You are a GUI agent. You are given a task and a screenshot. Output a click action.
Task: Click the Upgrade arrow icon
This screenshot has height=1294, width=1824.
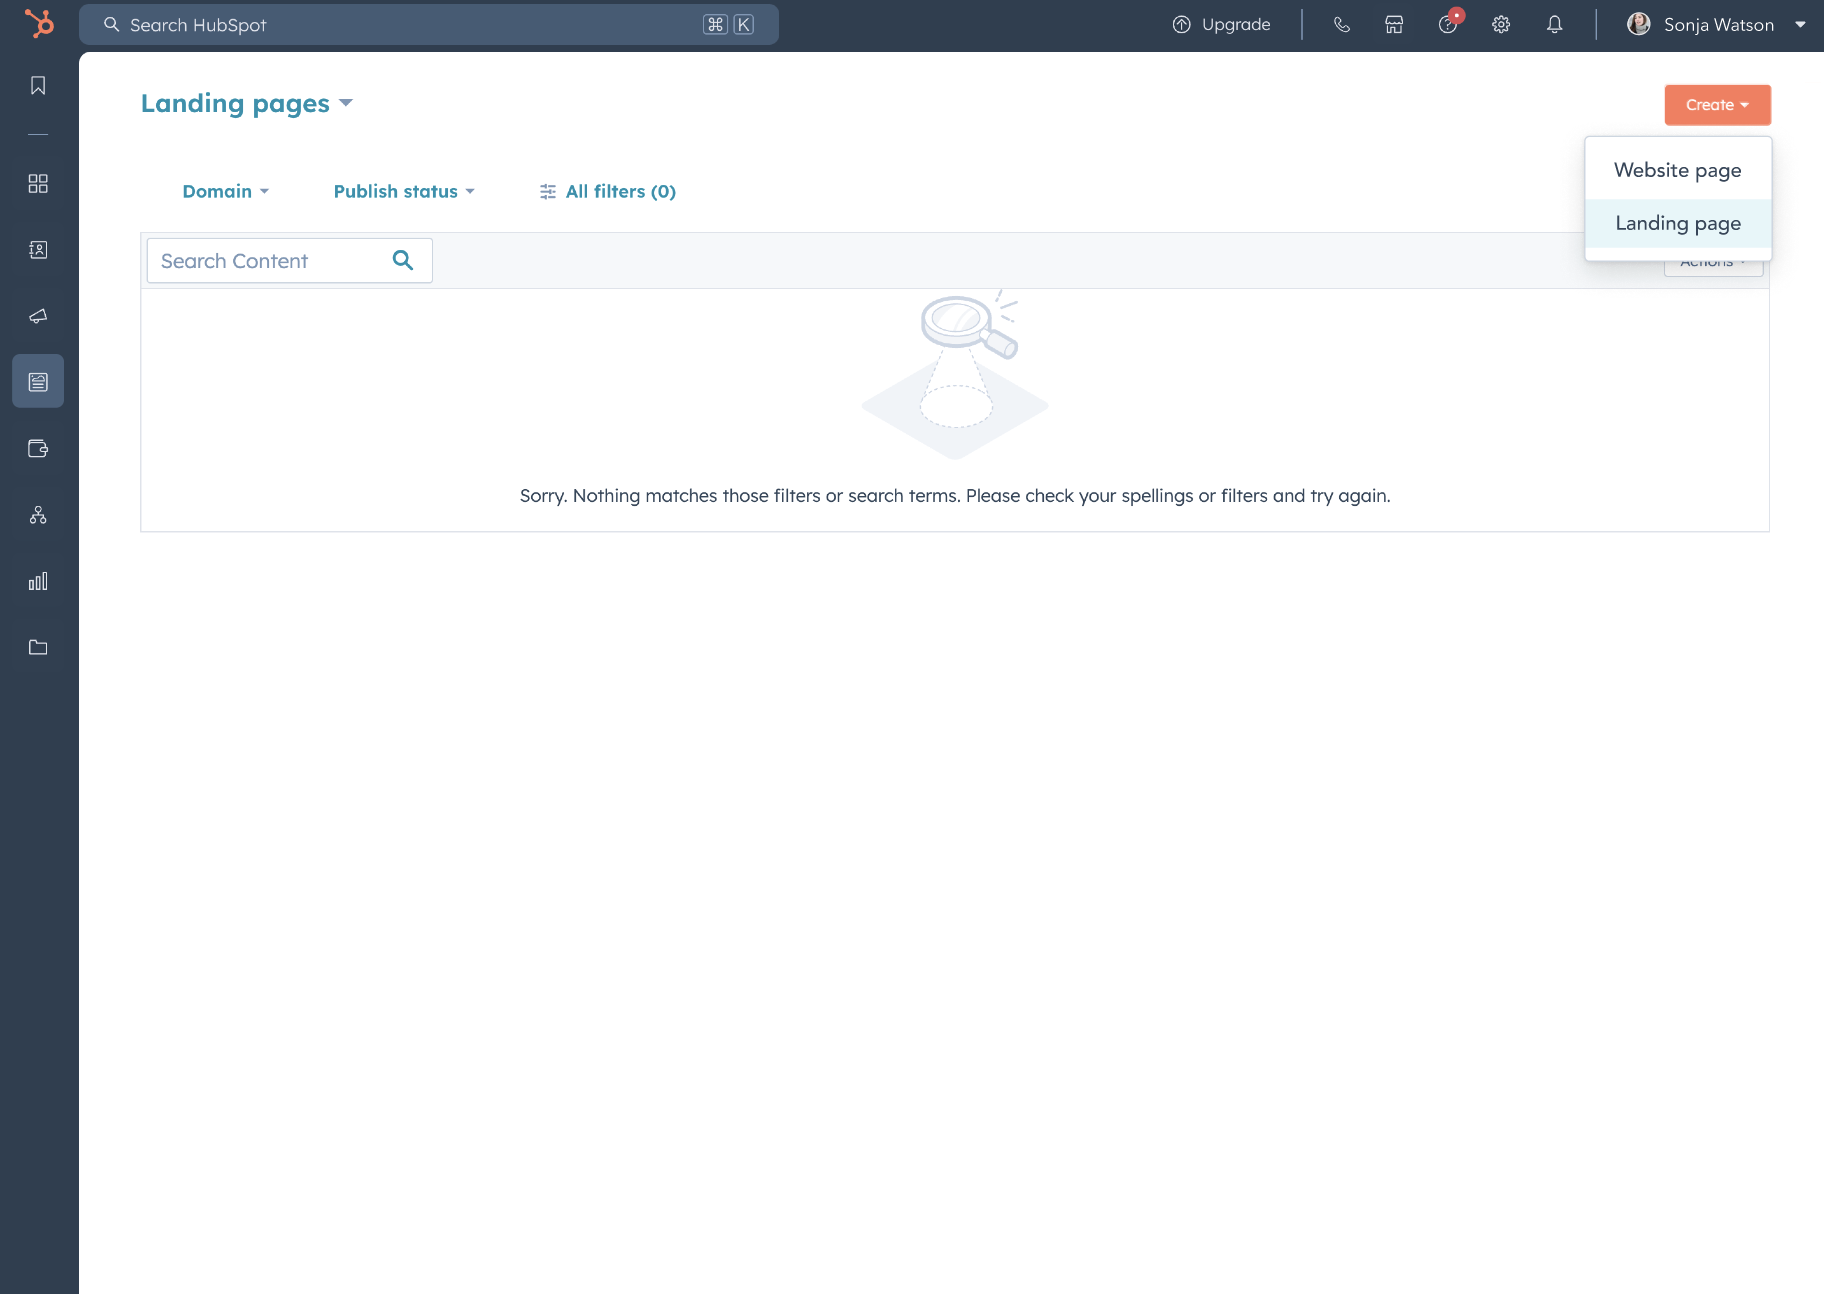[x=1182, y=25]
